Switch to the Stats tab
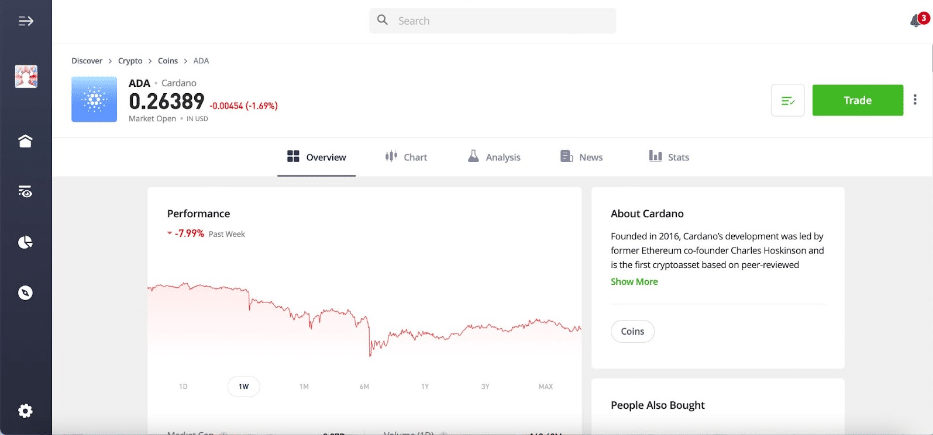The width and height of the screenshot is (933, 435). pyautogui.click(x=669, y=157)
